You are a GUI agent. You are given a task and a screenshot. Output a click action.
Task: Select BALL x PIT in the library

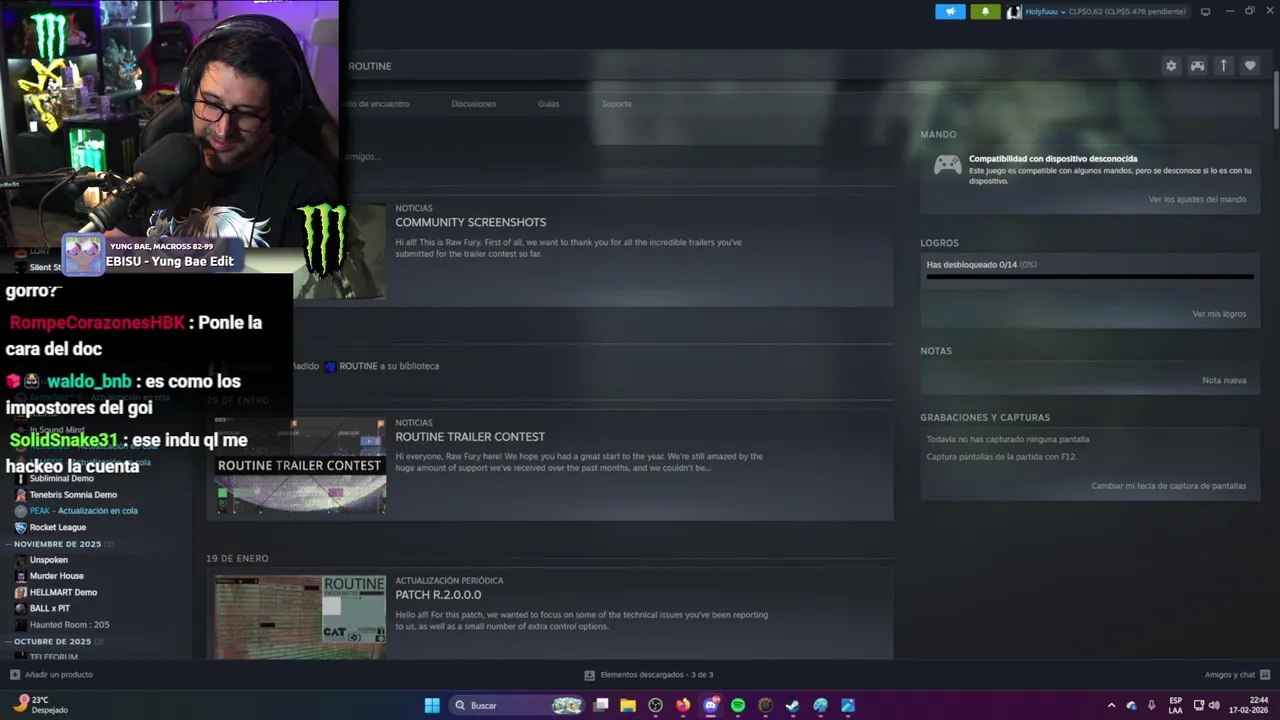[x=50, y=609]
